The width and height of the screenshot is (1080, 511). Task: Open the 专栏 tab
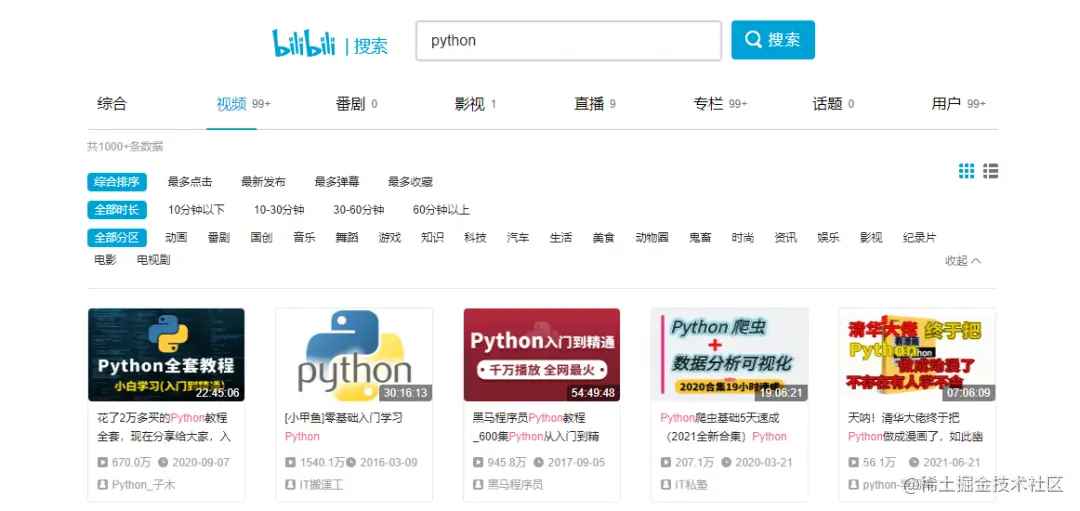coord(720,104)
